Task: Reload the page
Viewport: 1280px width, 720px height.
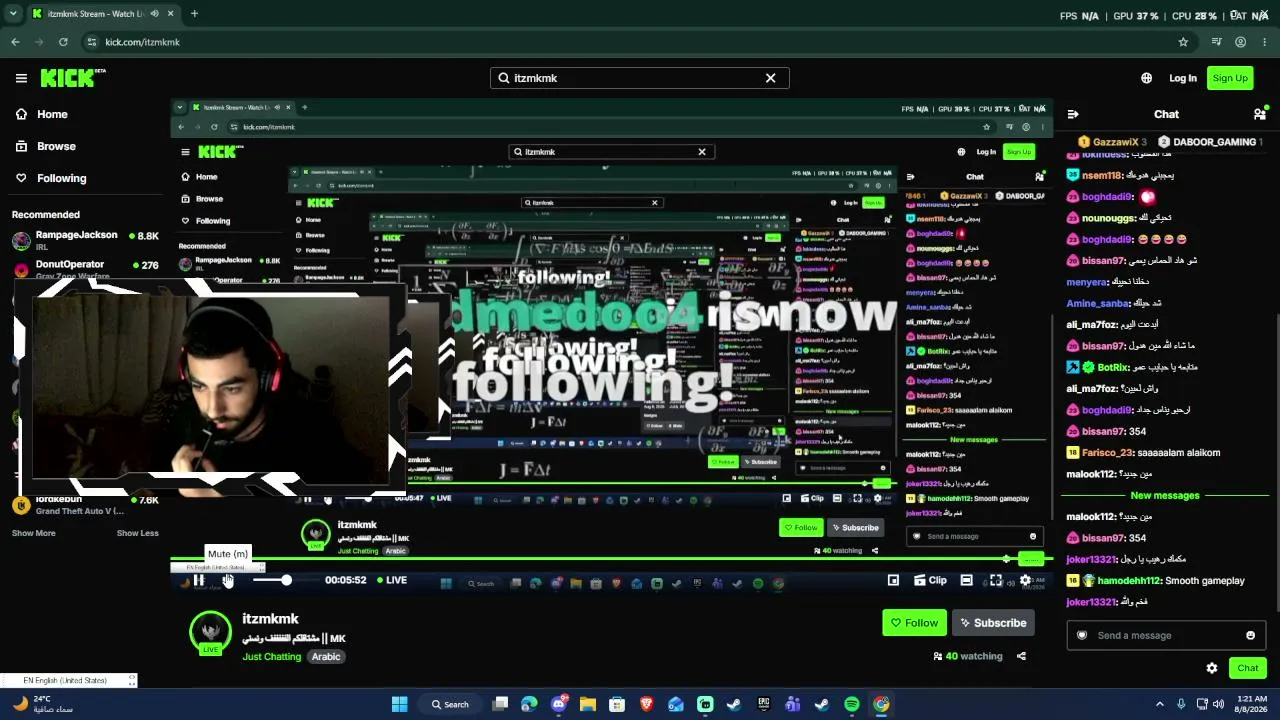Action: point(63,42)
